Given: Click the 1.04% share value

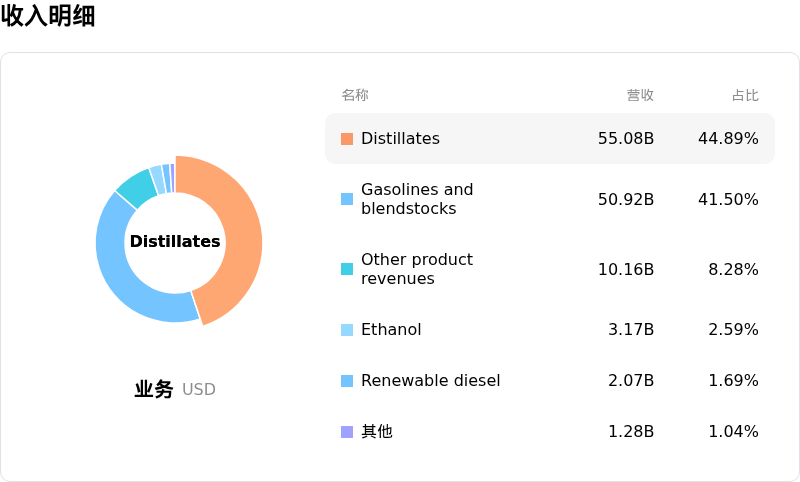Looking at the screenshot, I should click(733, 432).
